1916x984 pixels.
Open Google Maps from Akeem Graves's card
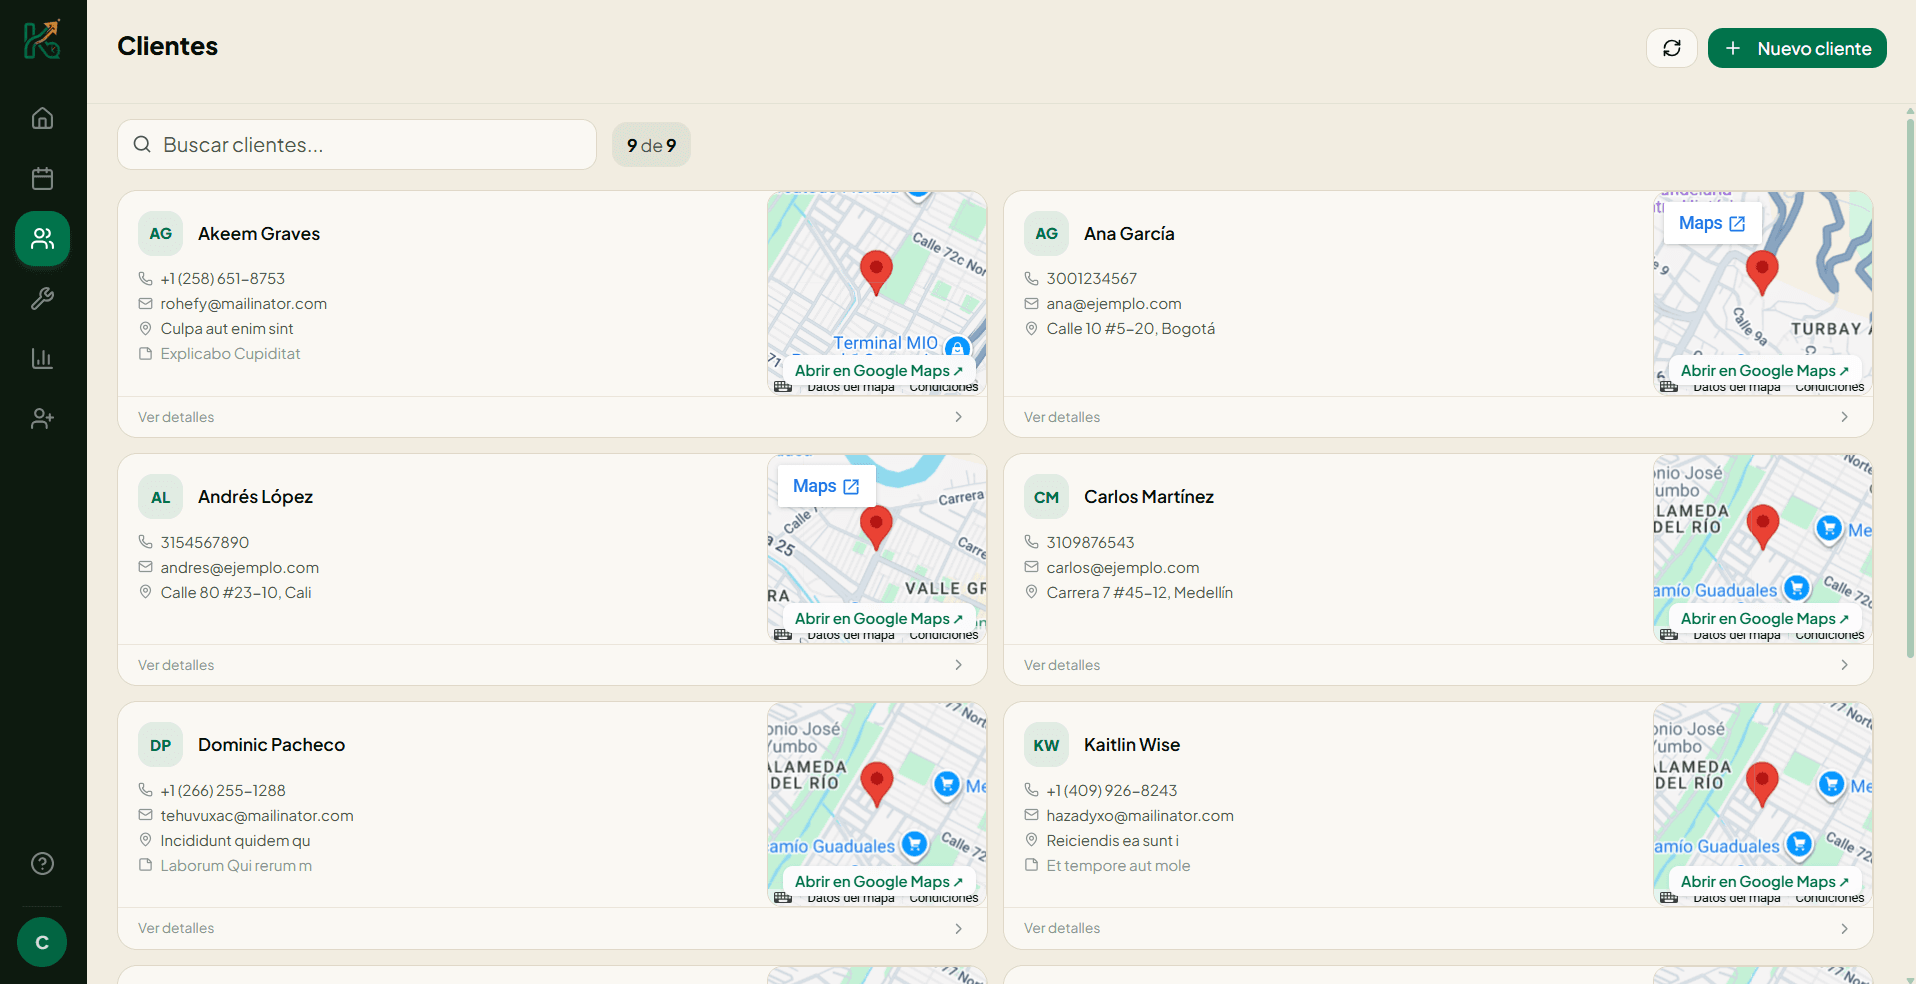(878, 371)
